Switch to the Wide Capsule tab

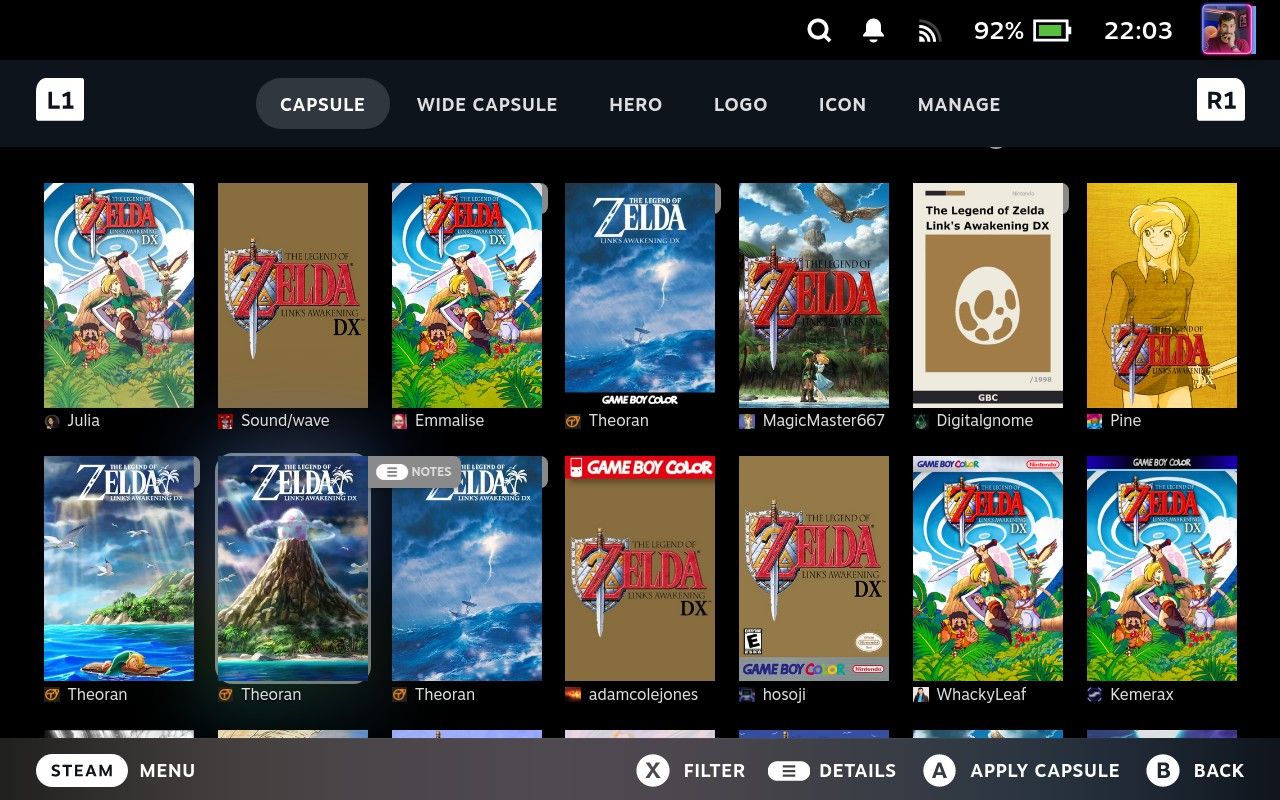(487, 104)
